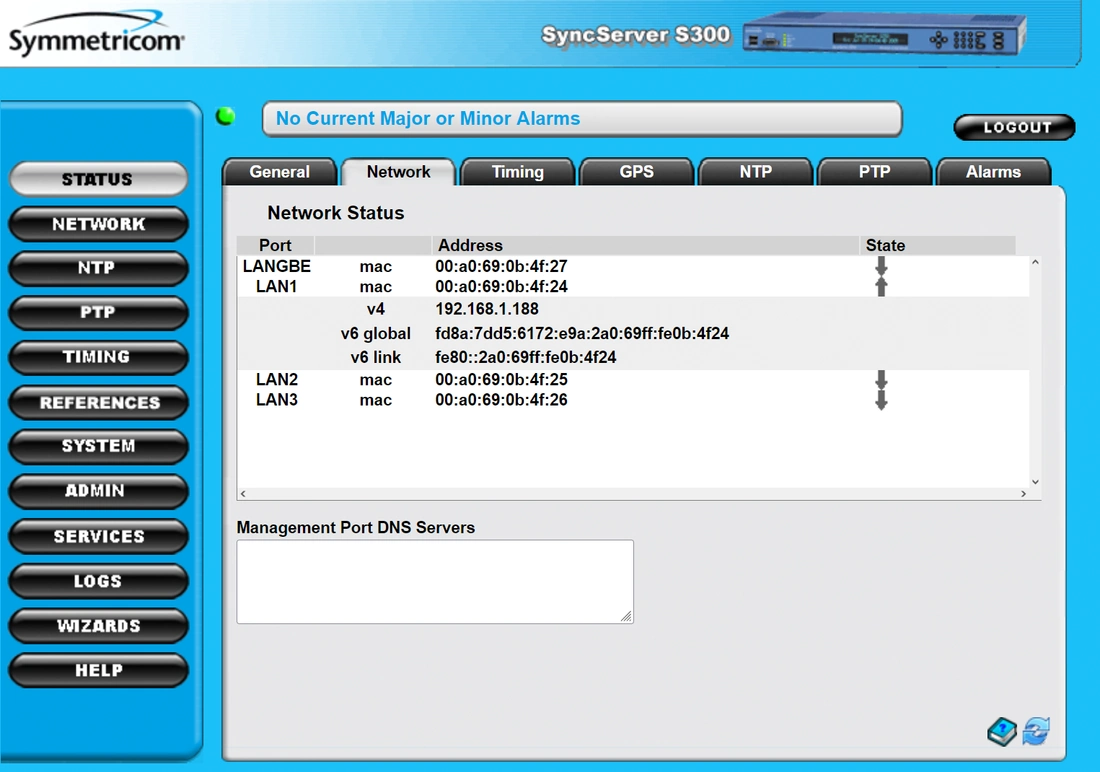This screenshot has height=772, width=1100.
Task: Switch to the PTP status tab
Action: 874,172
